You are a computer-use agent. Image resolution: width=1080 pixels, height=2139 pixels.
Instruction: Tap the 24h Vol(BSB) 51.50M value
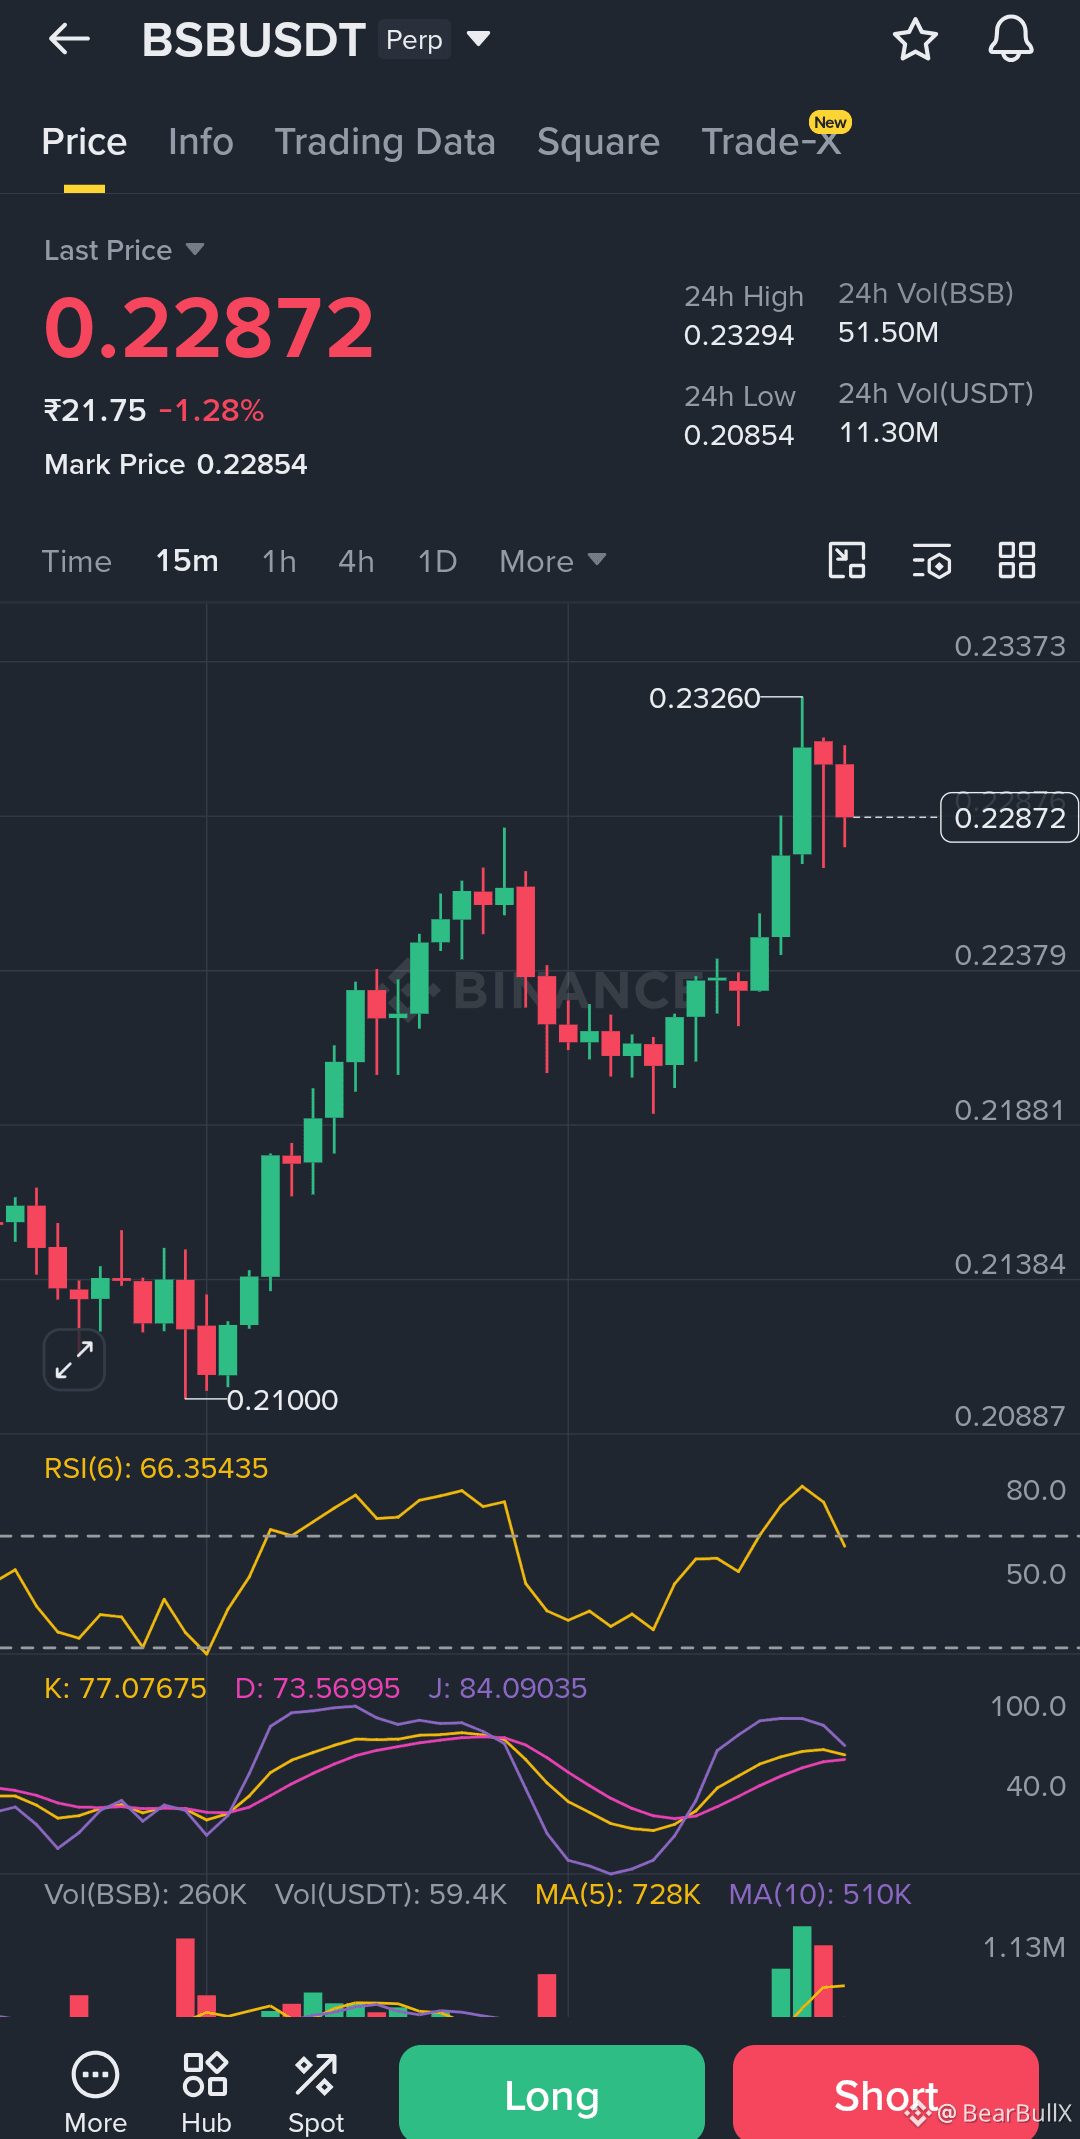click(x=888, y=332)
